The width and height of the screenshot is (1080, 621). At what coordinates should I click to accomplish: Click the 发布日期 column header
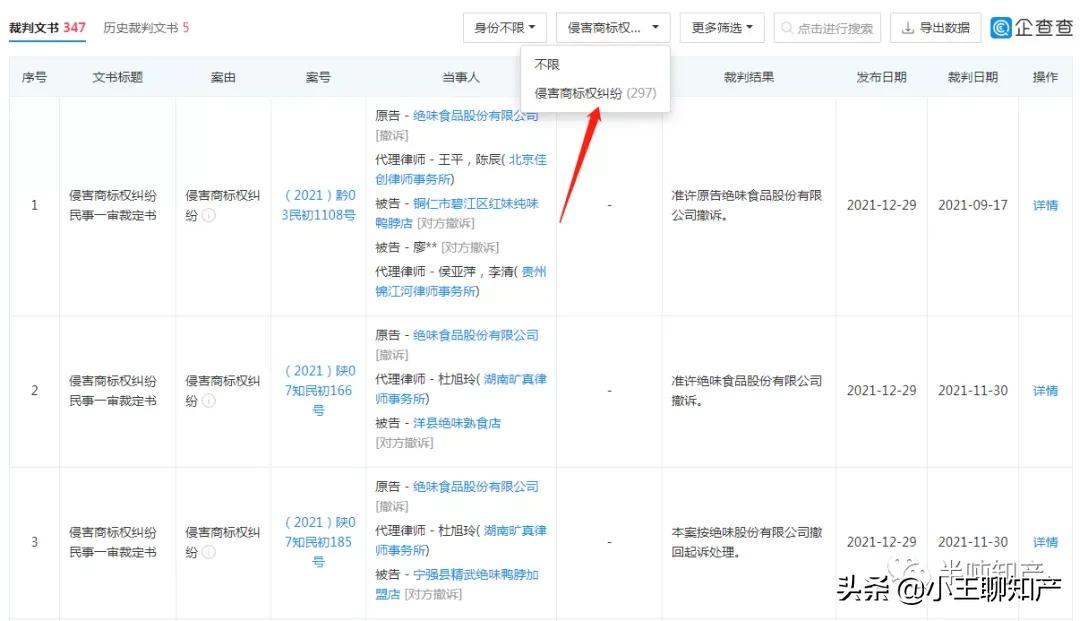882,77
